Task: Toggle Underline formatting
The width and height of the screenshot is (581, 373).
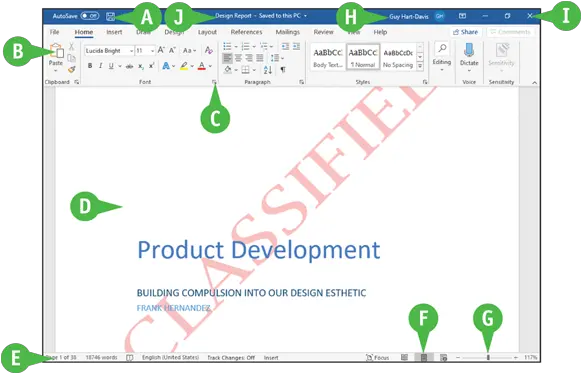Action: (x=111, y=66)
